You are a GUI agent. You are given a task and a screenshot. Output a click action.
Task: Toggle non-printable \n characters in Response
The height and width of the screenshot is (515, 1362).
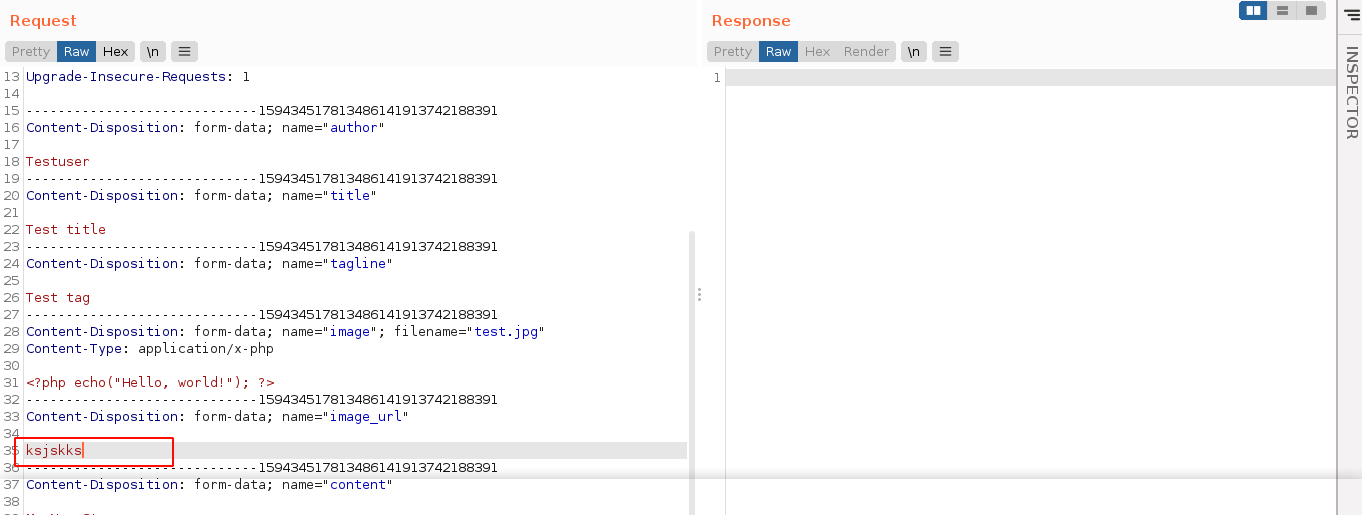(x=914, y=52)
